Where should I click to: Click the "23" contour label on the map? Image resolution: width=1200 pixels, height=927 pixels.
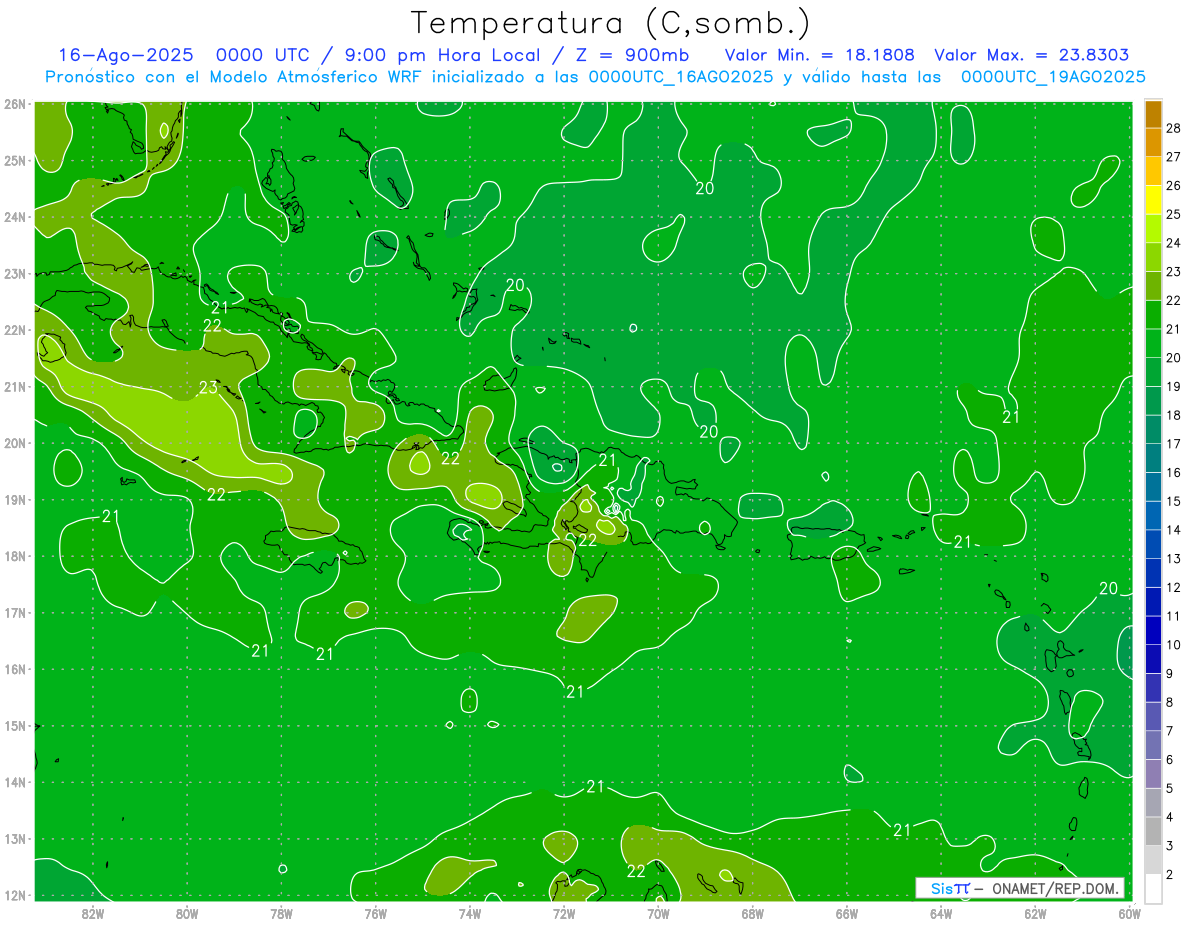208,388
